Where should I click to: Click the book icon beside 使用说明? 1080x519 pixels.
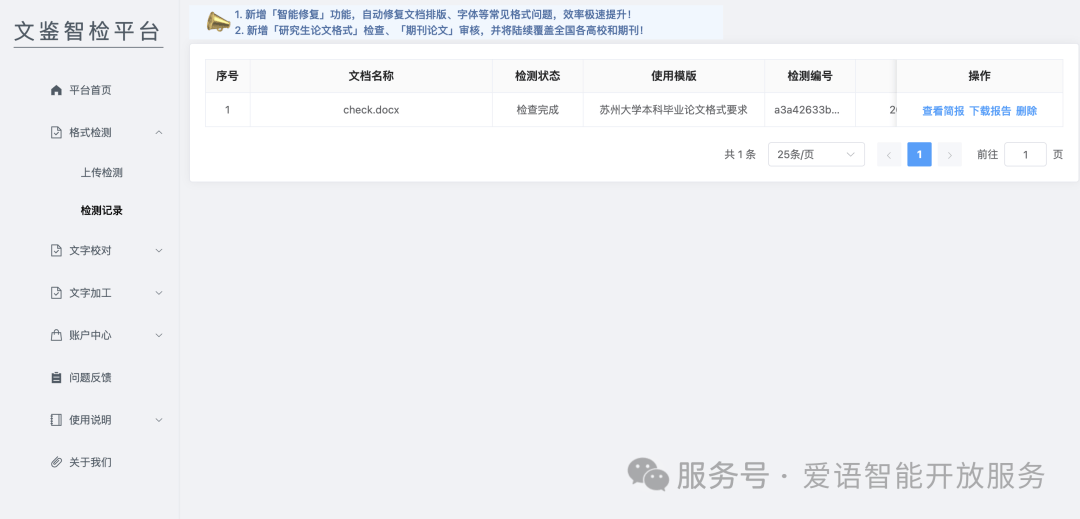point(56,420)
